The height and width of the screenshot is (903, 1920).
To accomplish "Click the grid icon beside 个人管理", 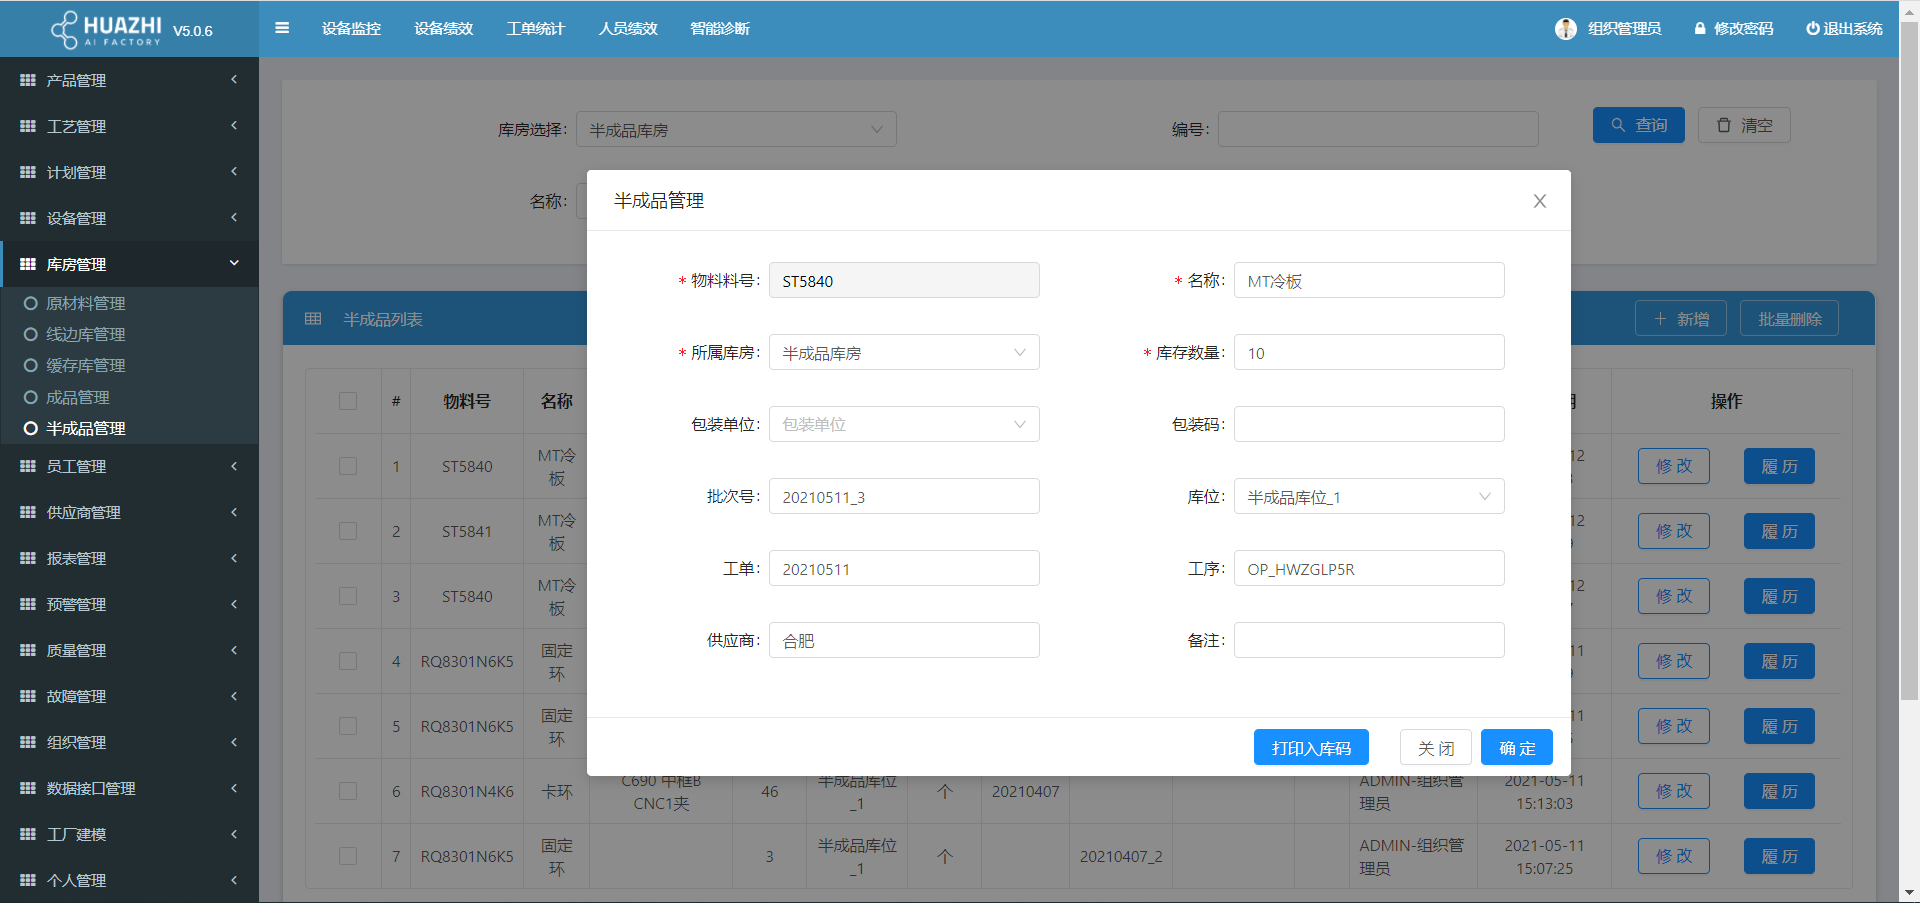I will [28, 880].
